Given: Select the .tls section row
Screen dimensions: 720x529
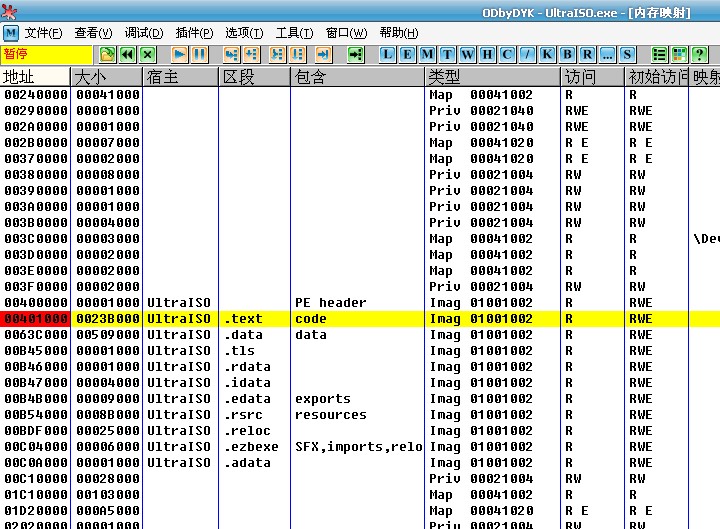Looking at the screenshot, I should [360, 351].
